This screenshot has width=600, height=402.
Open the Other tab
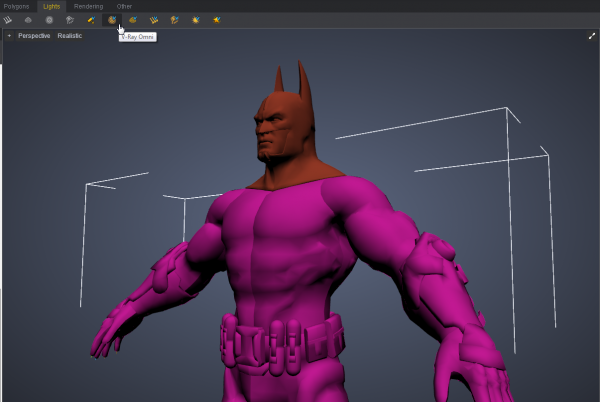(124, 6)
